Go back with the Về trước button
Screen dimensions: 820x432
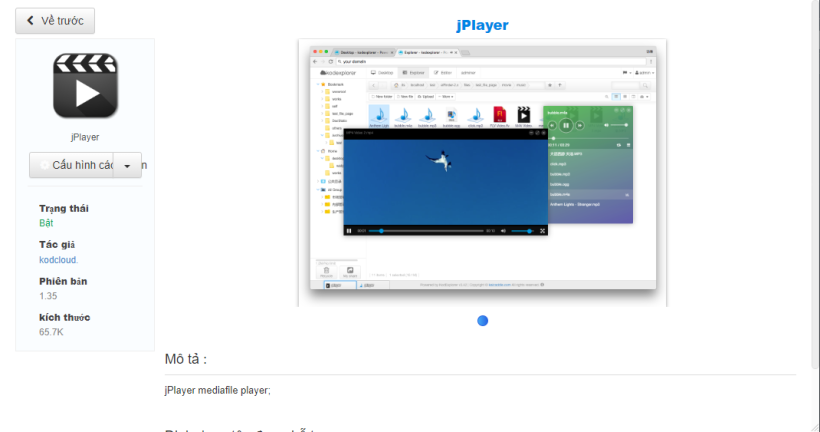pyautogui.click(x=55, y=21)
